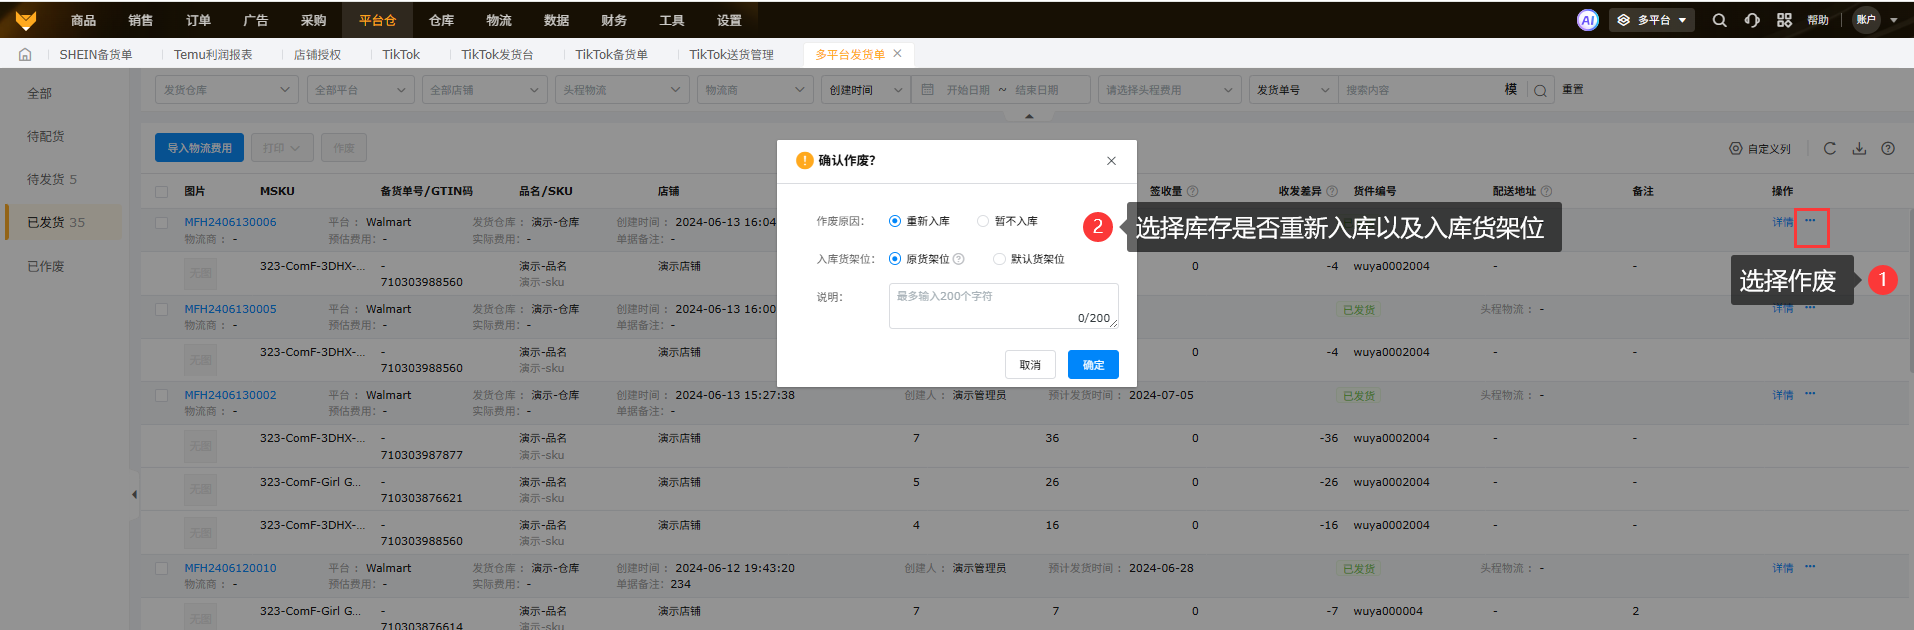Select the 暂不入库 radio option
This screenshot has width=1914, height=630.
[983, 221]
